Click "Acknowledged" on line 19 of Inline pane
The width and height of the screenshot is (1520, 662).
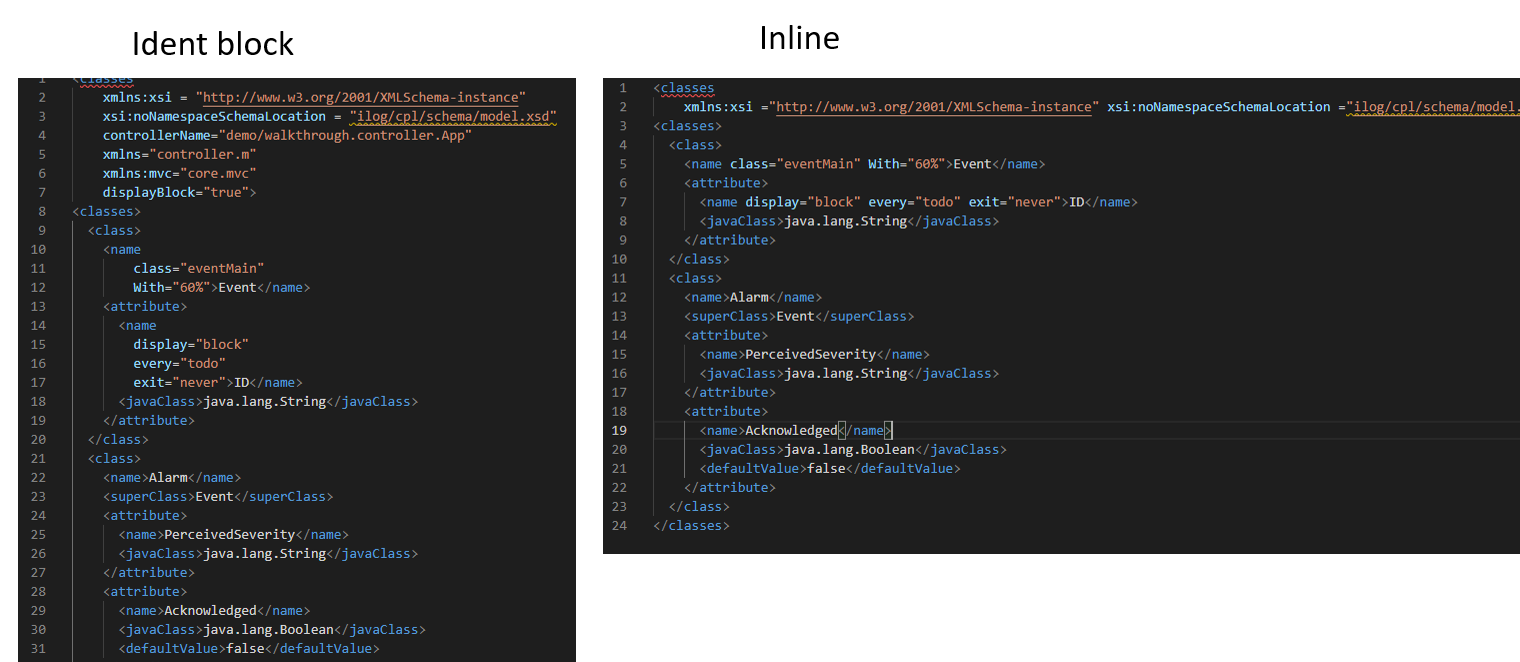[x=791, y=430]
